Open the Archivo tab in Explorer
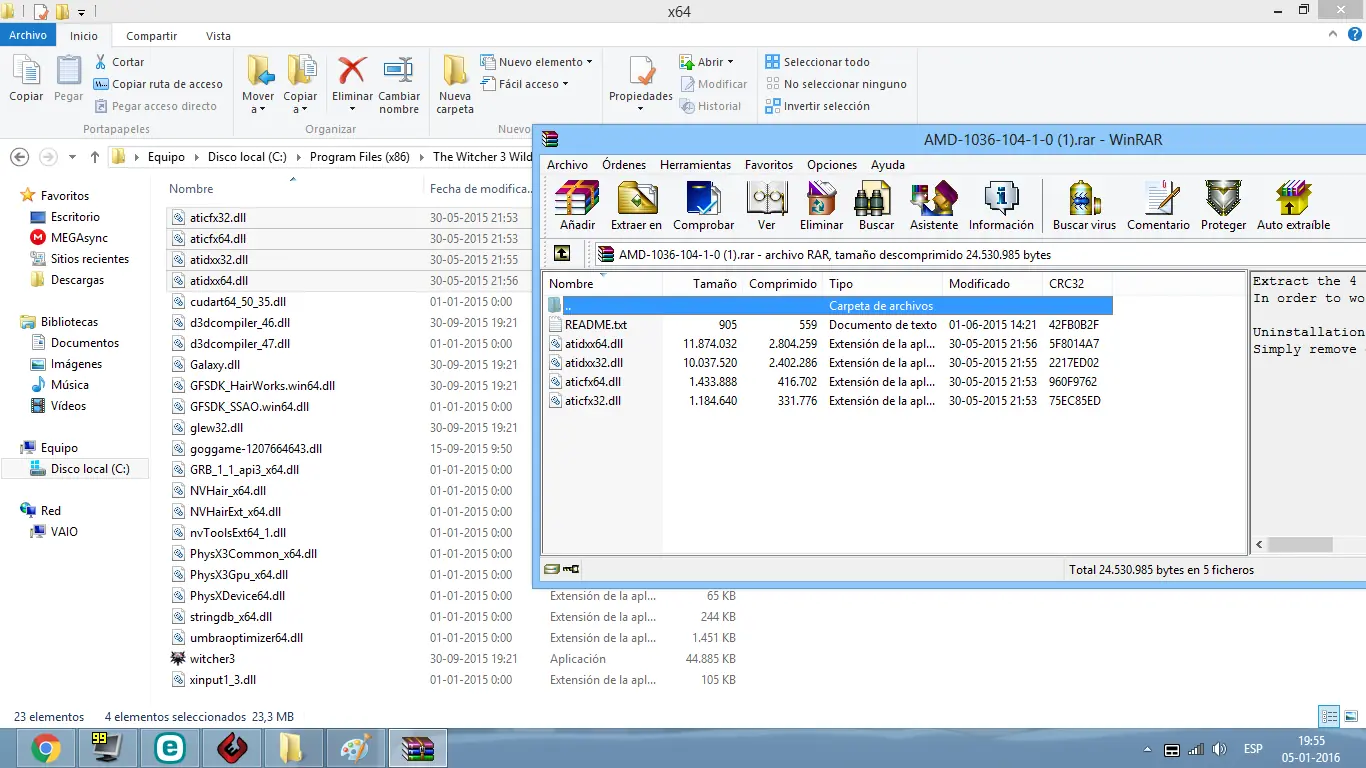The height and width of the screenshot is (768, 1366). coord(28,36)
